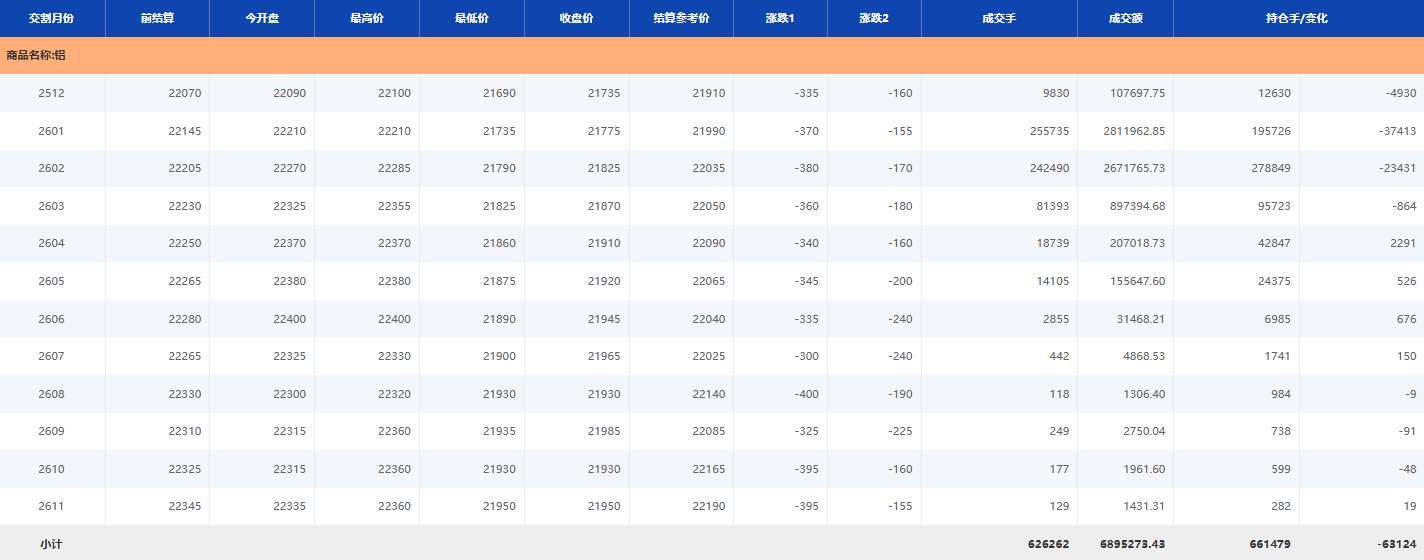Click the 商品名称:铝 group row
This screenshot has width=1424, height=560.
(x=36, y=56)
